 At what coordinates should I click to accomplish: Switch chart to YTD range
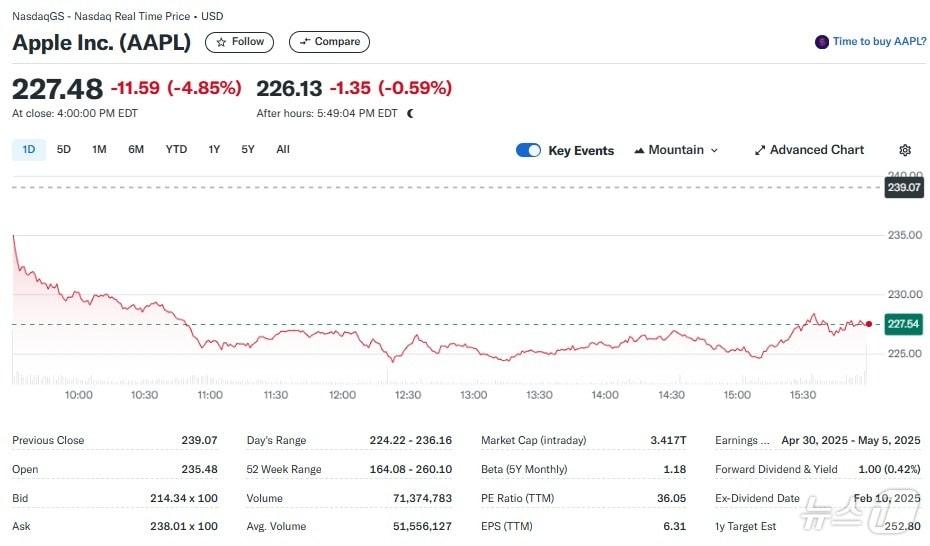tap(176, 150)
